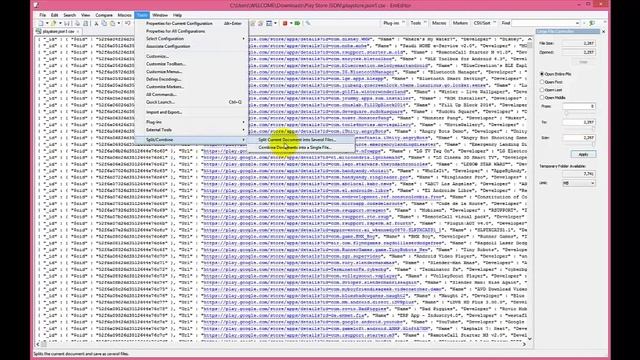Click the Tools toolbar button beside Plug-ins

tap(417, 23)
